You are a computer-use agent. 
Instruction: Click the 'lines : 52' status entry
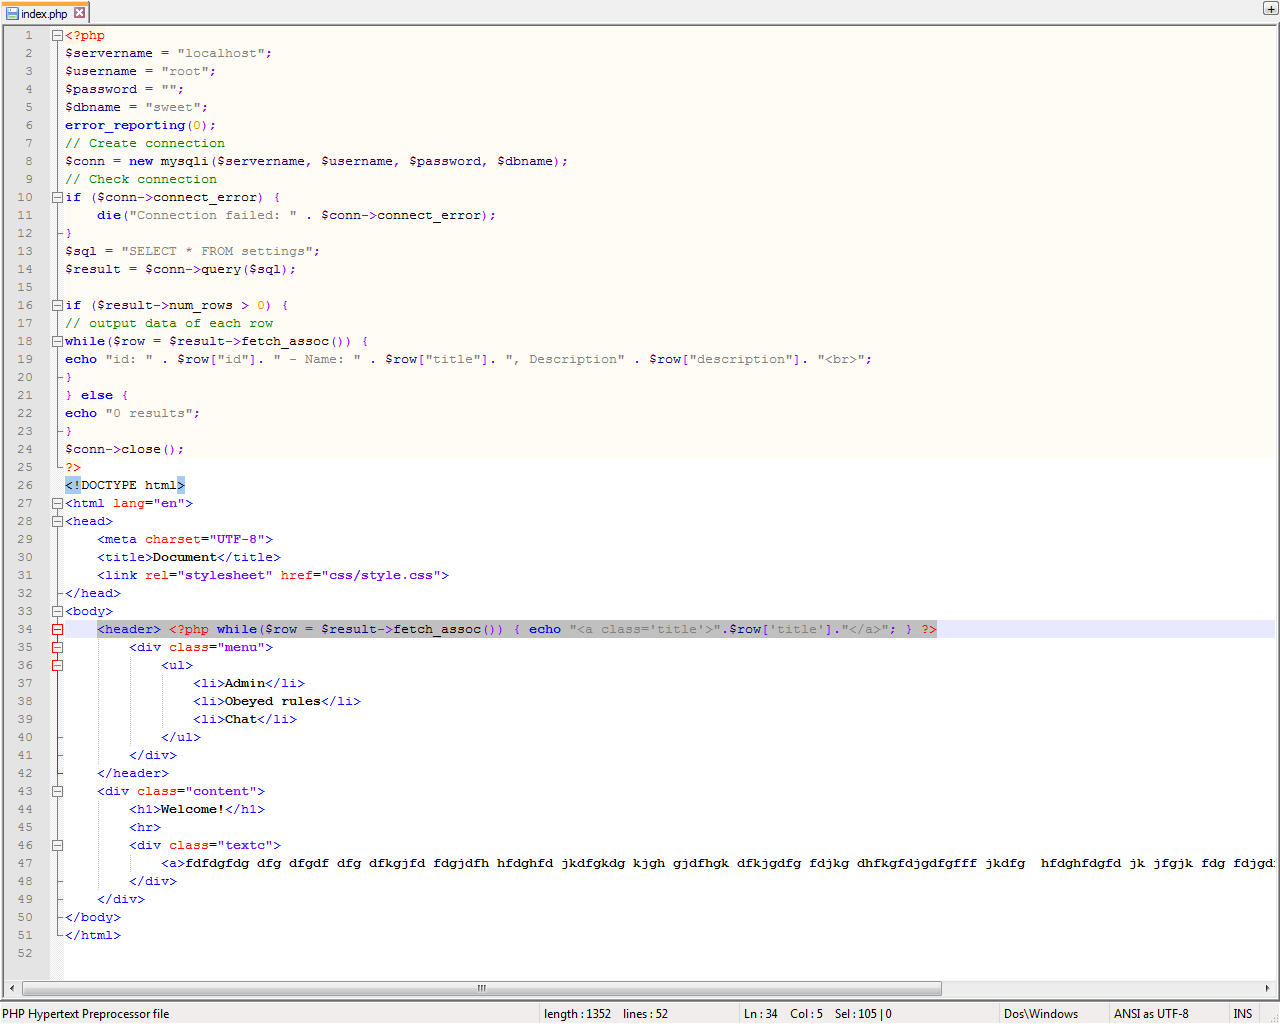click(645, 1013)
